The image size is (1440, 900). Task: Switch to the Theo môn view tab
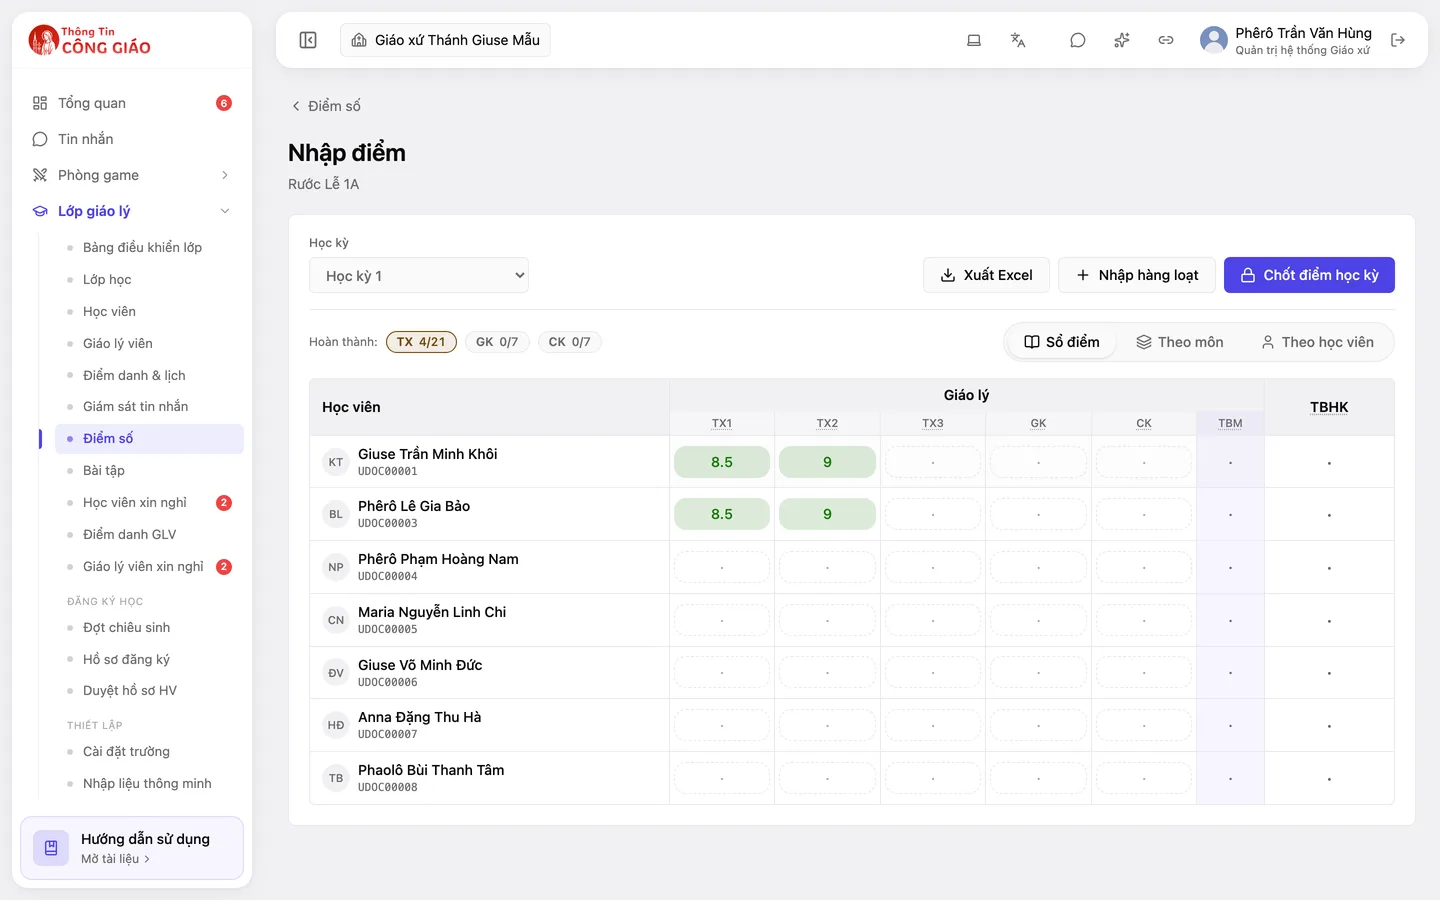click(1180, 342)
